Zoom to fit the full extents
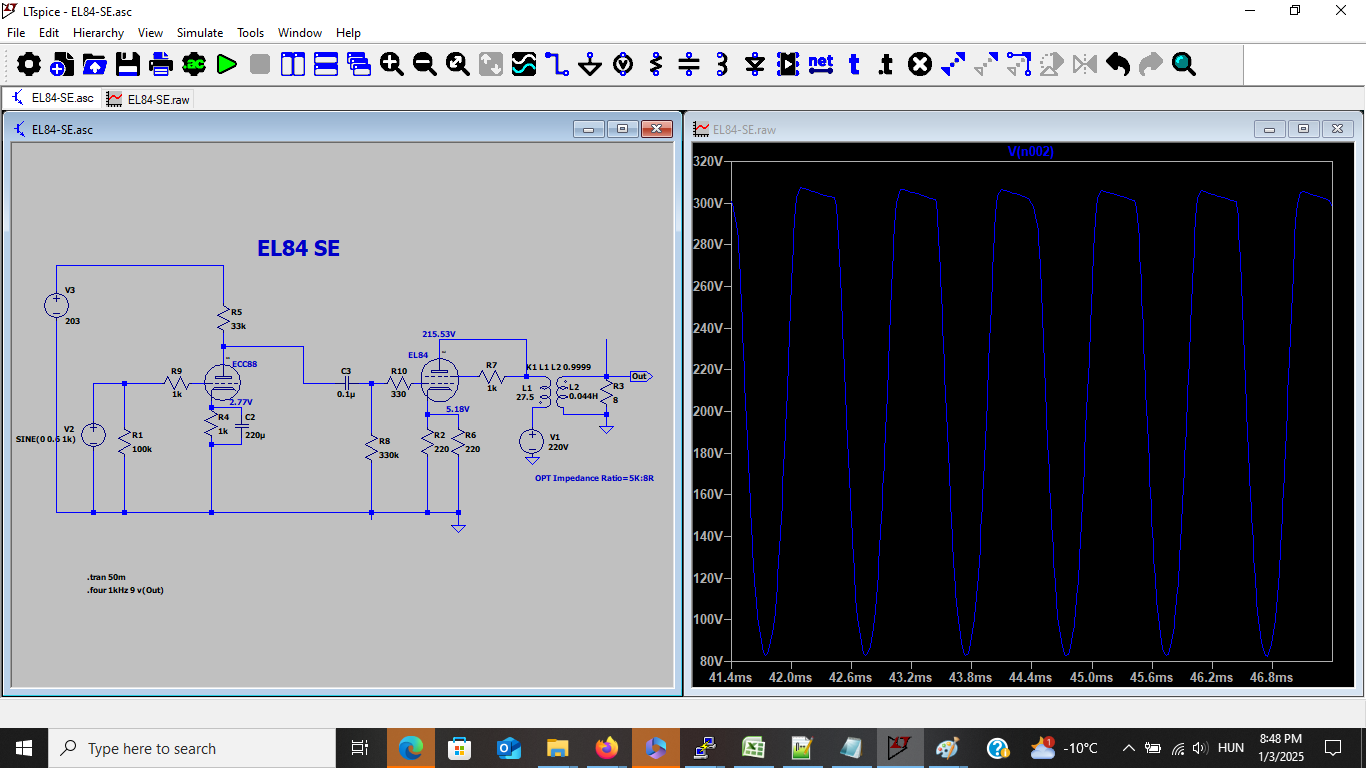1366x768 pixels. click(x=458, y=64)
